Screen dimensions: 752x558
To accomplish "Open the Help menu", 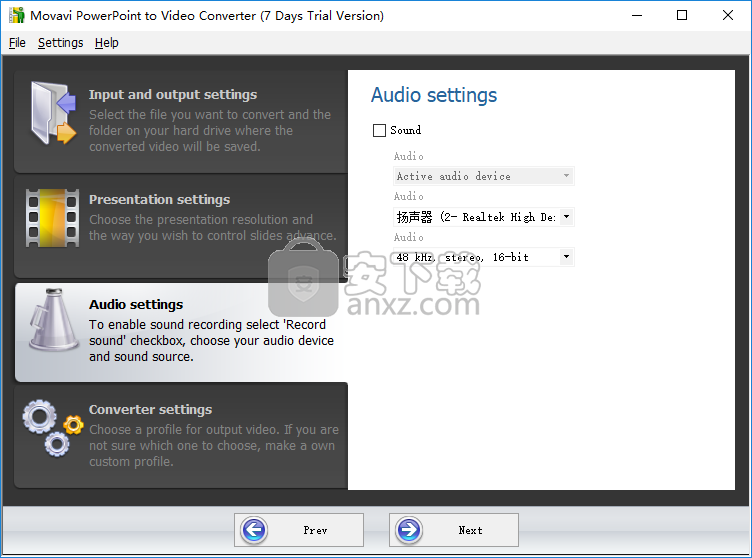I will (106, 43).
